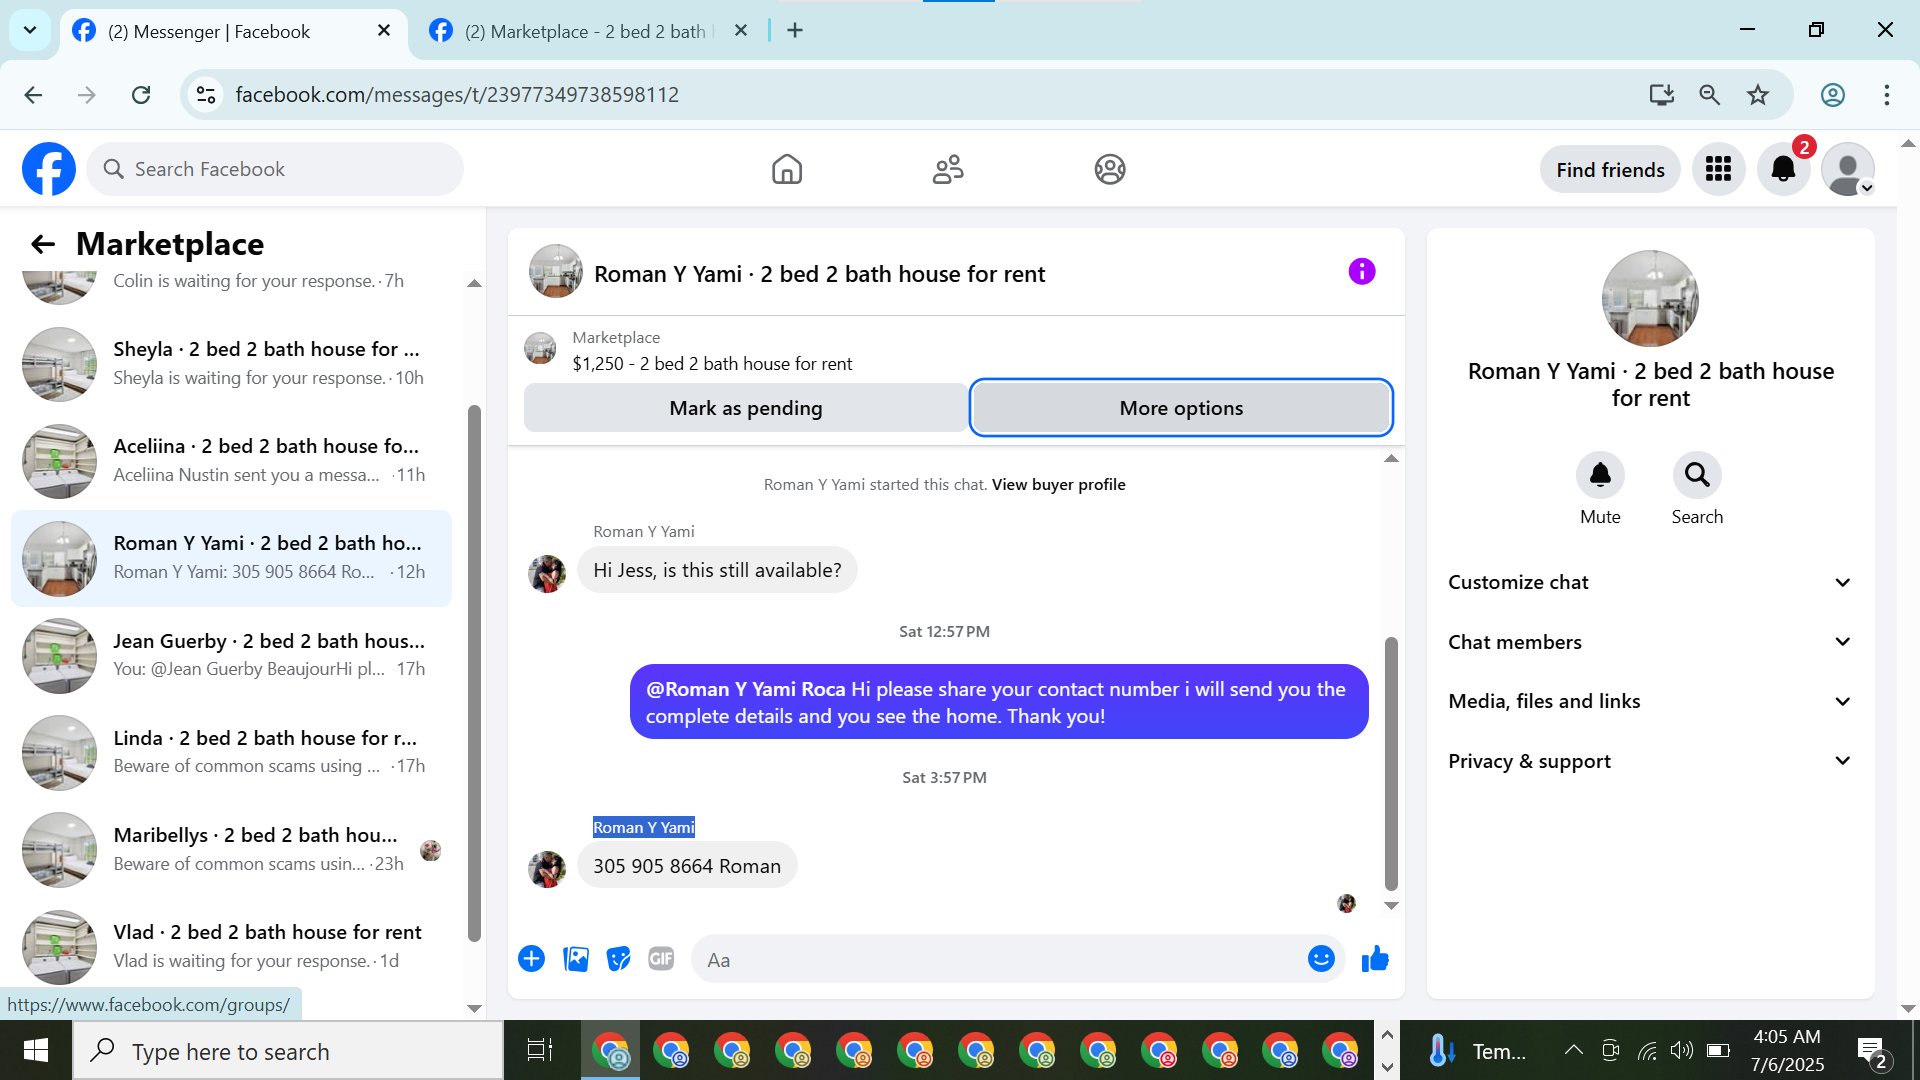Open Chrome three-dot menu
This screenshot has height=1080, width=1920.
point(1887,95)
